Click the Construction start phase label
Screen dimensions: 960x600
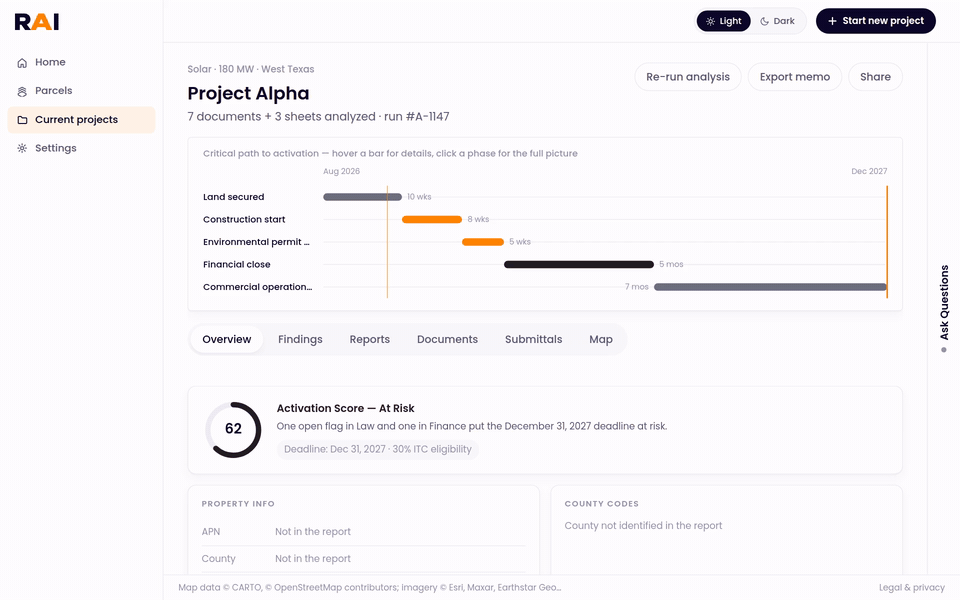244,219
